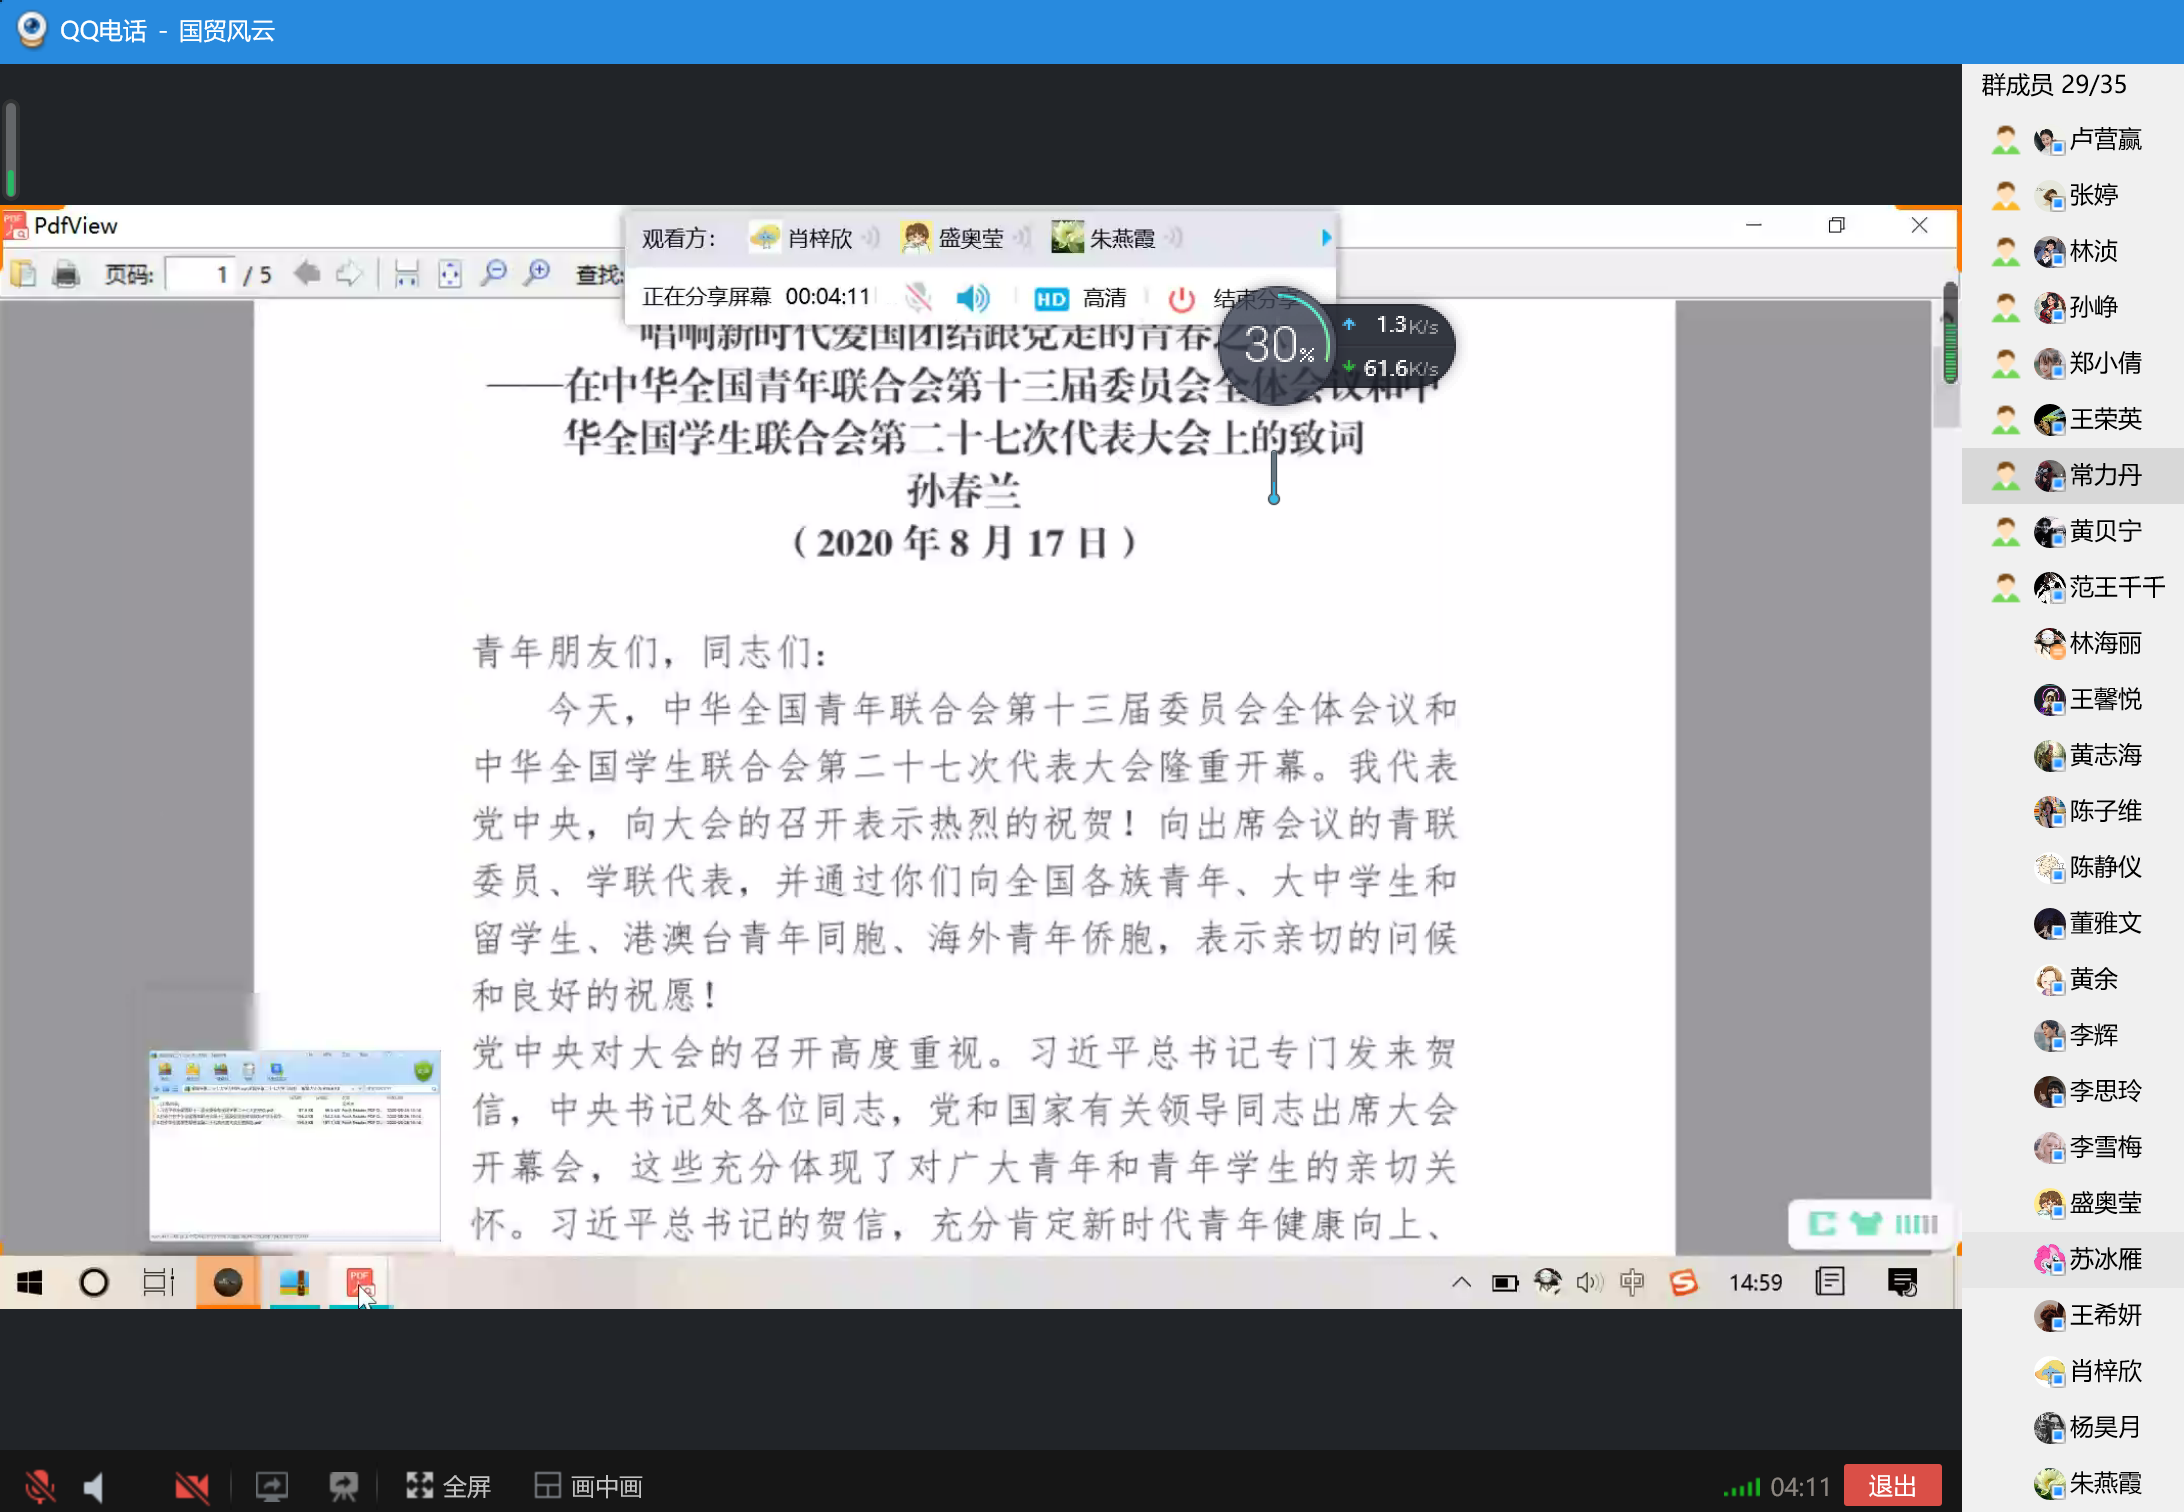Image resolution: width=2184 pixels, height=1512 pixels.
Task: Show hidden system tray icons chevron
Action: (1461, 1282)
